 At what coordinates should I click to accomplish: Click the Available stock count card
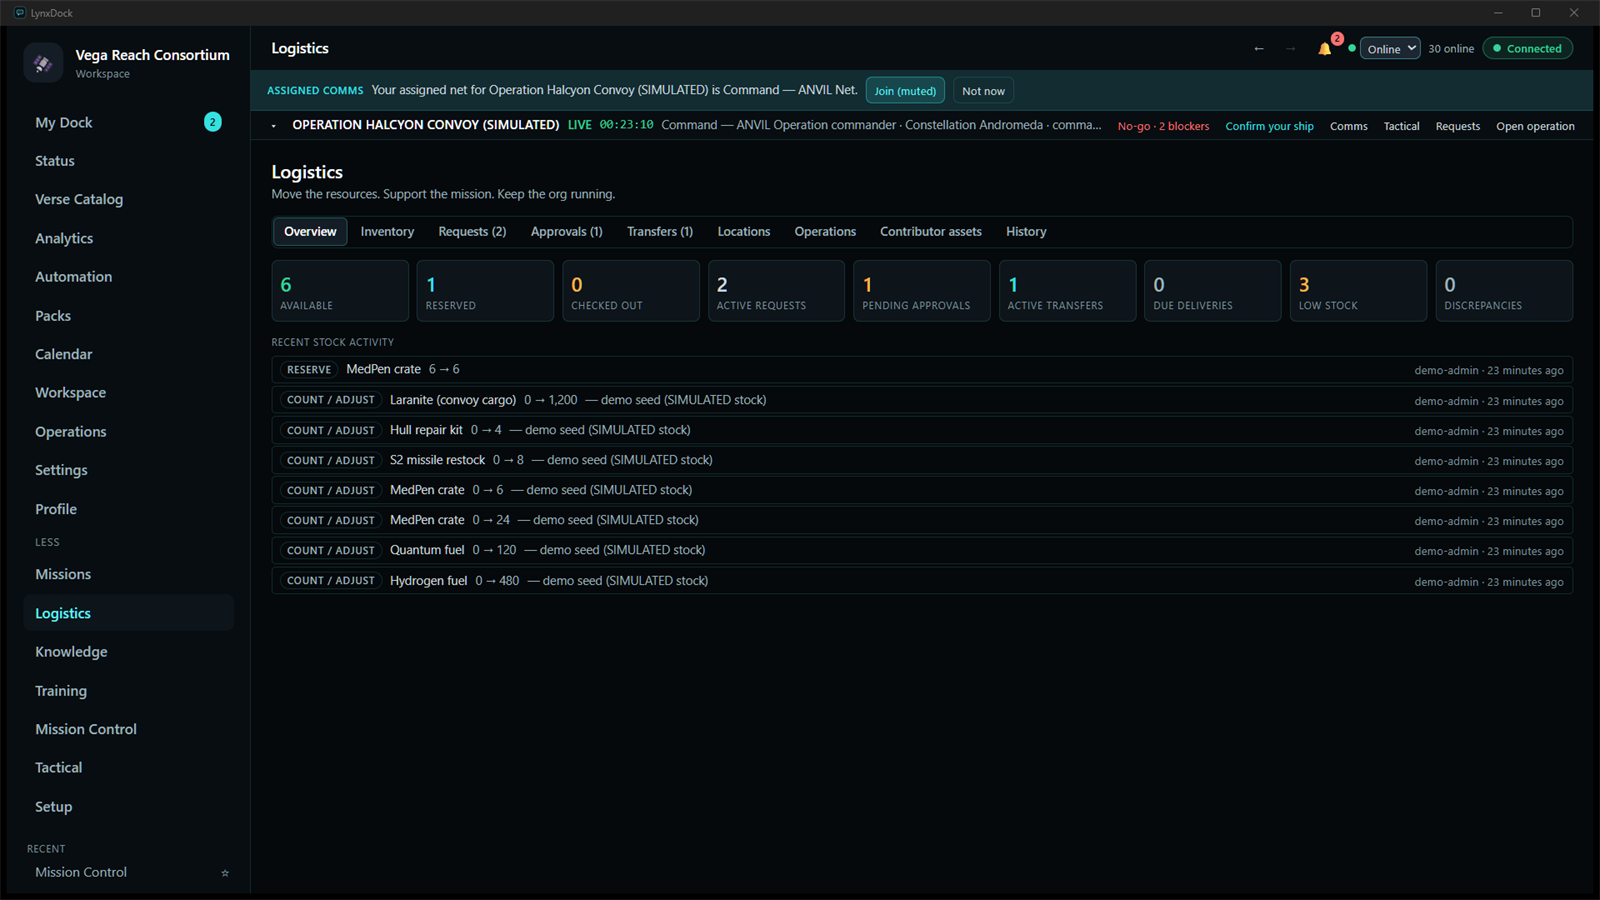pyautogui.click(x=340, y=291)
